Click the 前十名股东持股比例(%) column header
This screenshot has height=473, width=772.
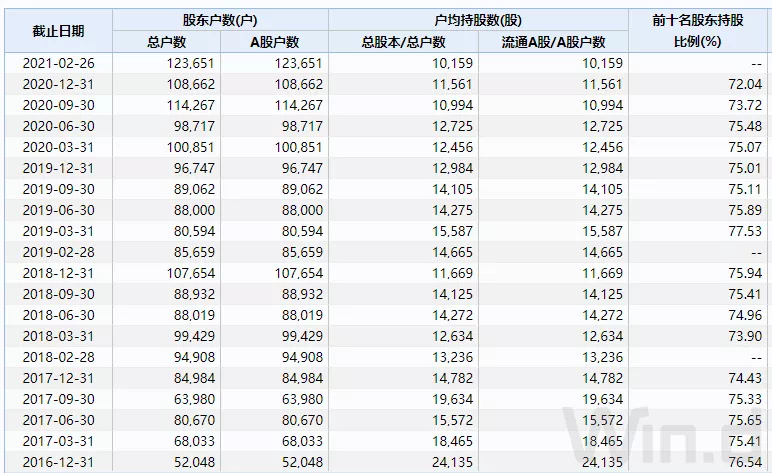point(698,30)
